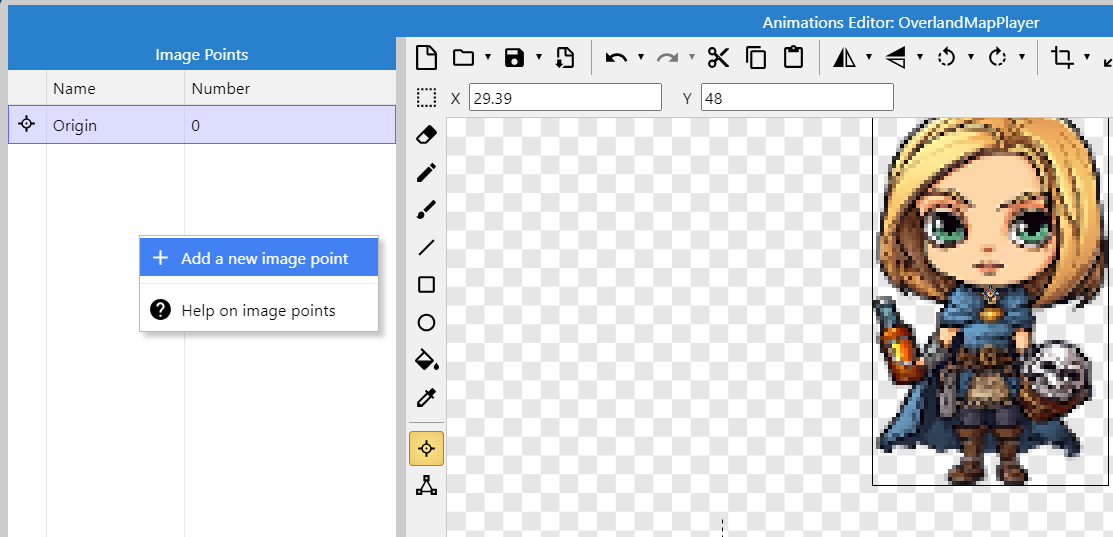Select the Pencil tool
Screen dimensions: 1113x537
(426, 172)
